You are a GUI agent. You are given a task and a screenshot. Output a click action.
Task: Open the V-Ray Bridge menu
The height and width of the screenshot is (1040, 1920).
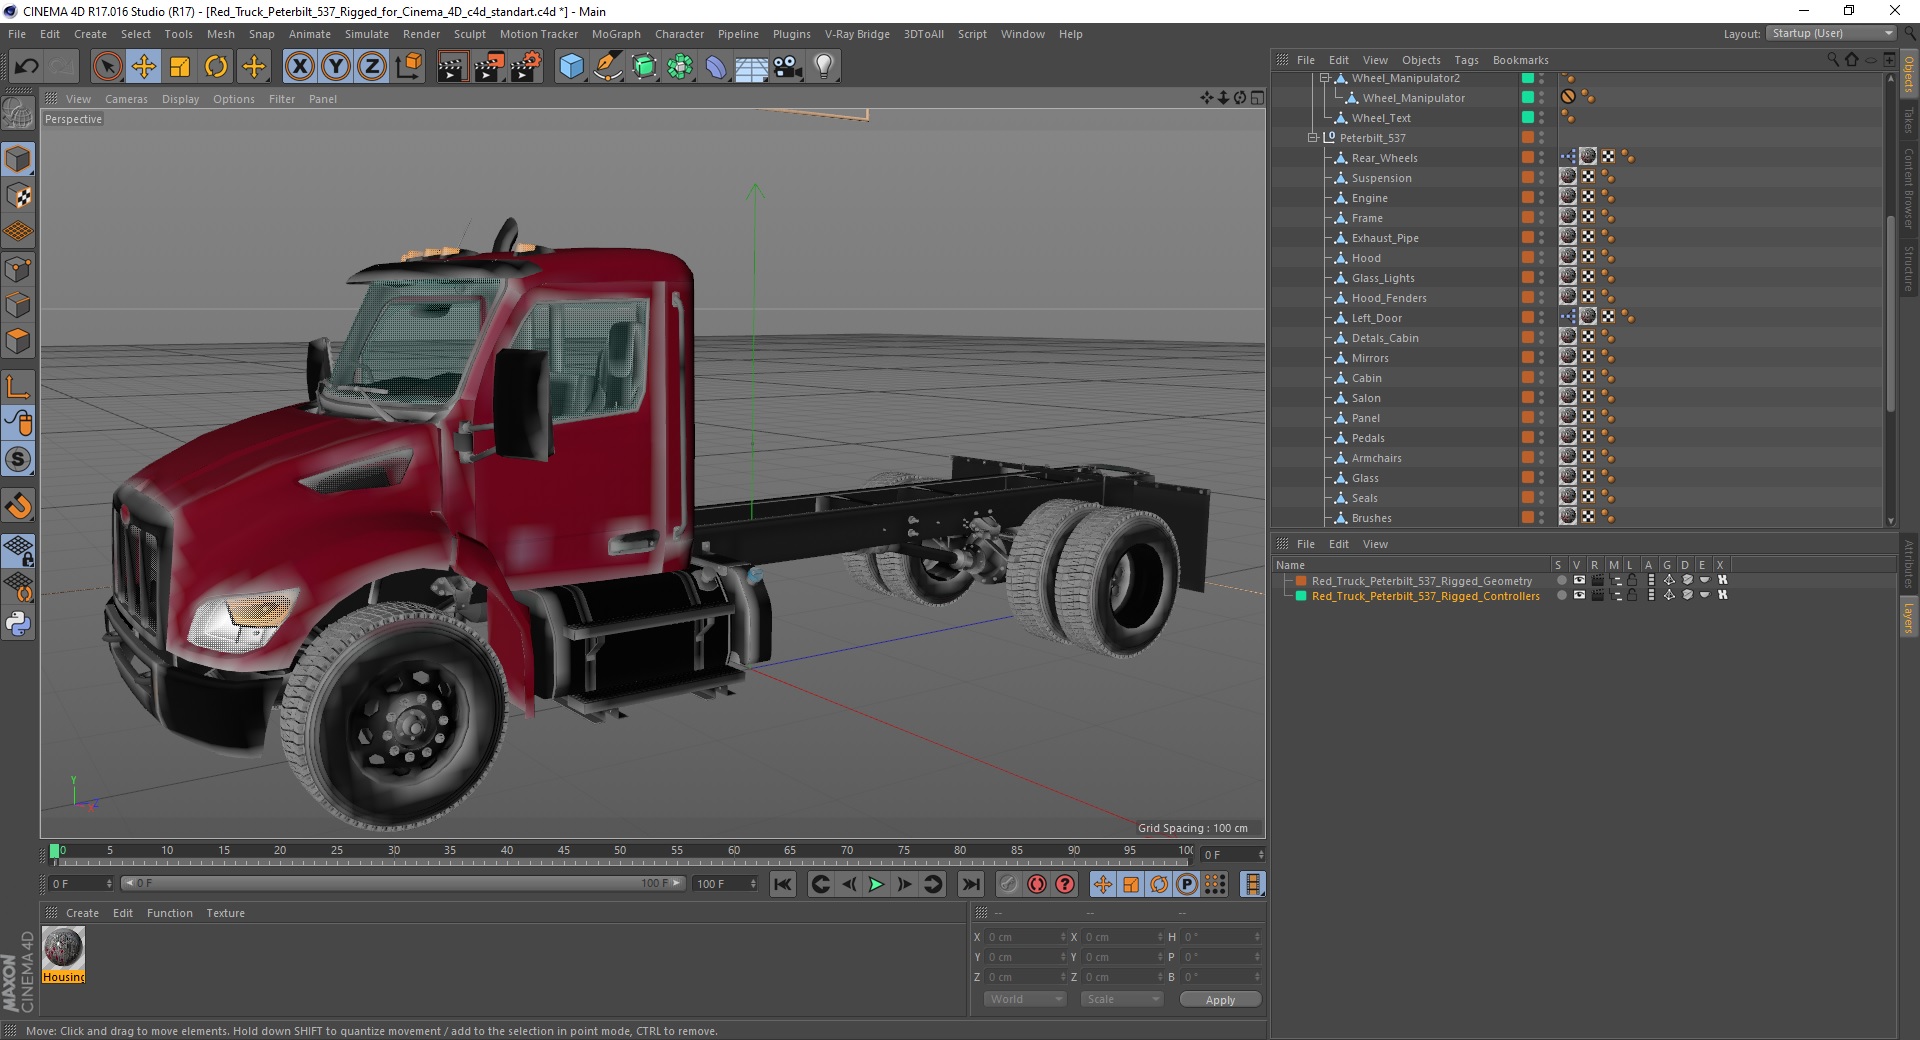pyautogui.click(x=857, y=34)
